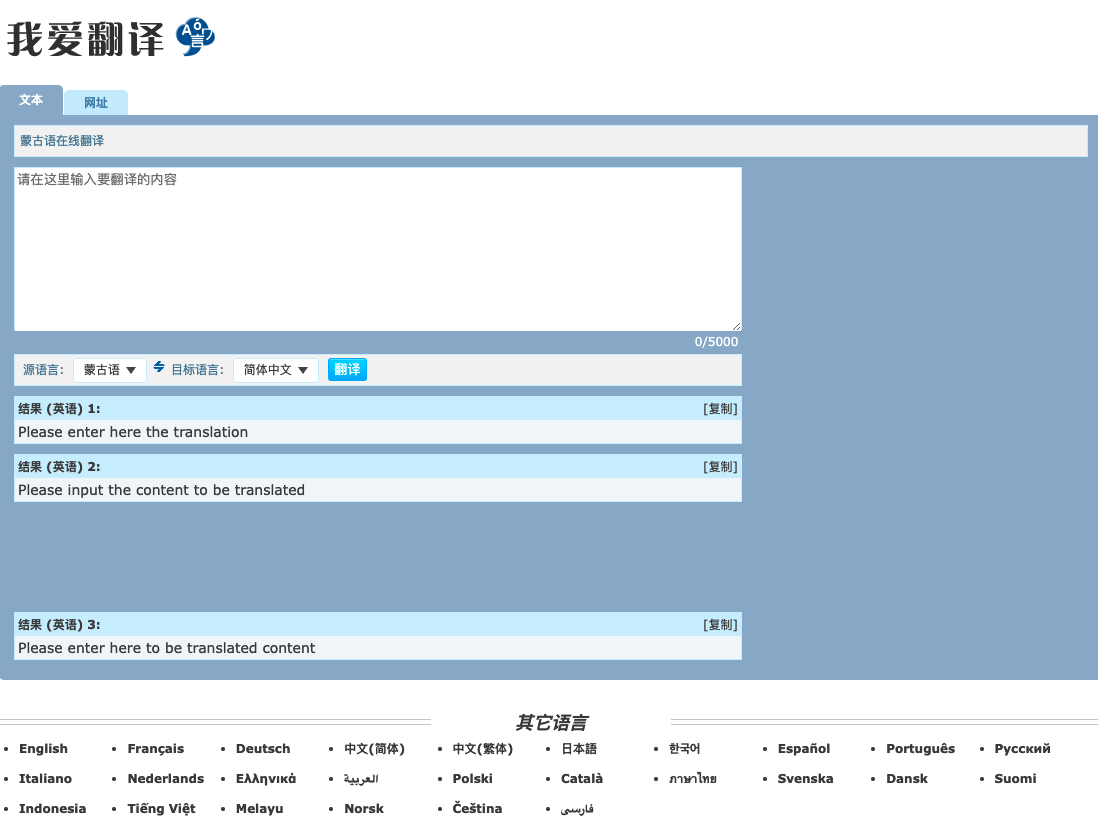Switch to the 网址 tab
The image size is (1098, 827).
click(96, 103)
